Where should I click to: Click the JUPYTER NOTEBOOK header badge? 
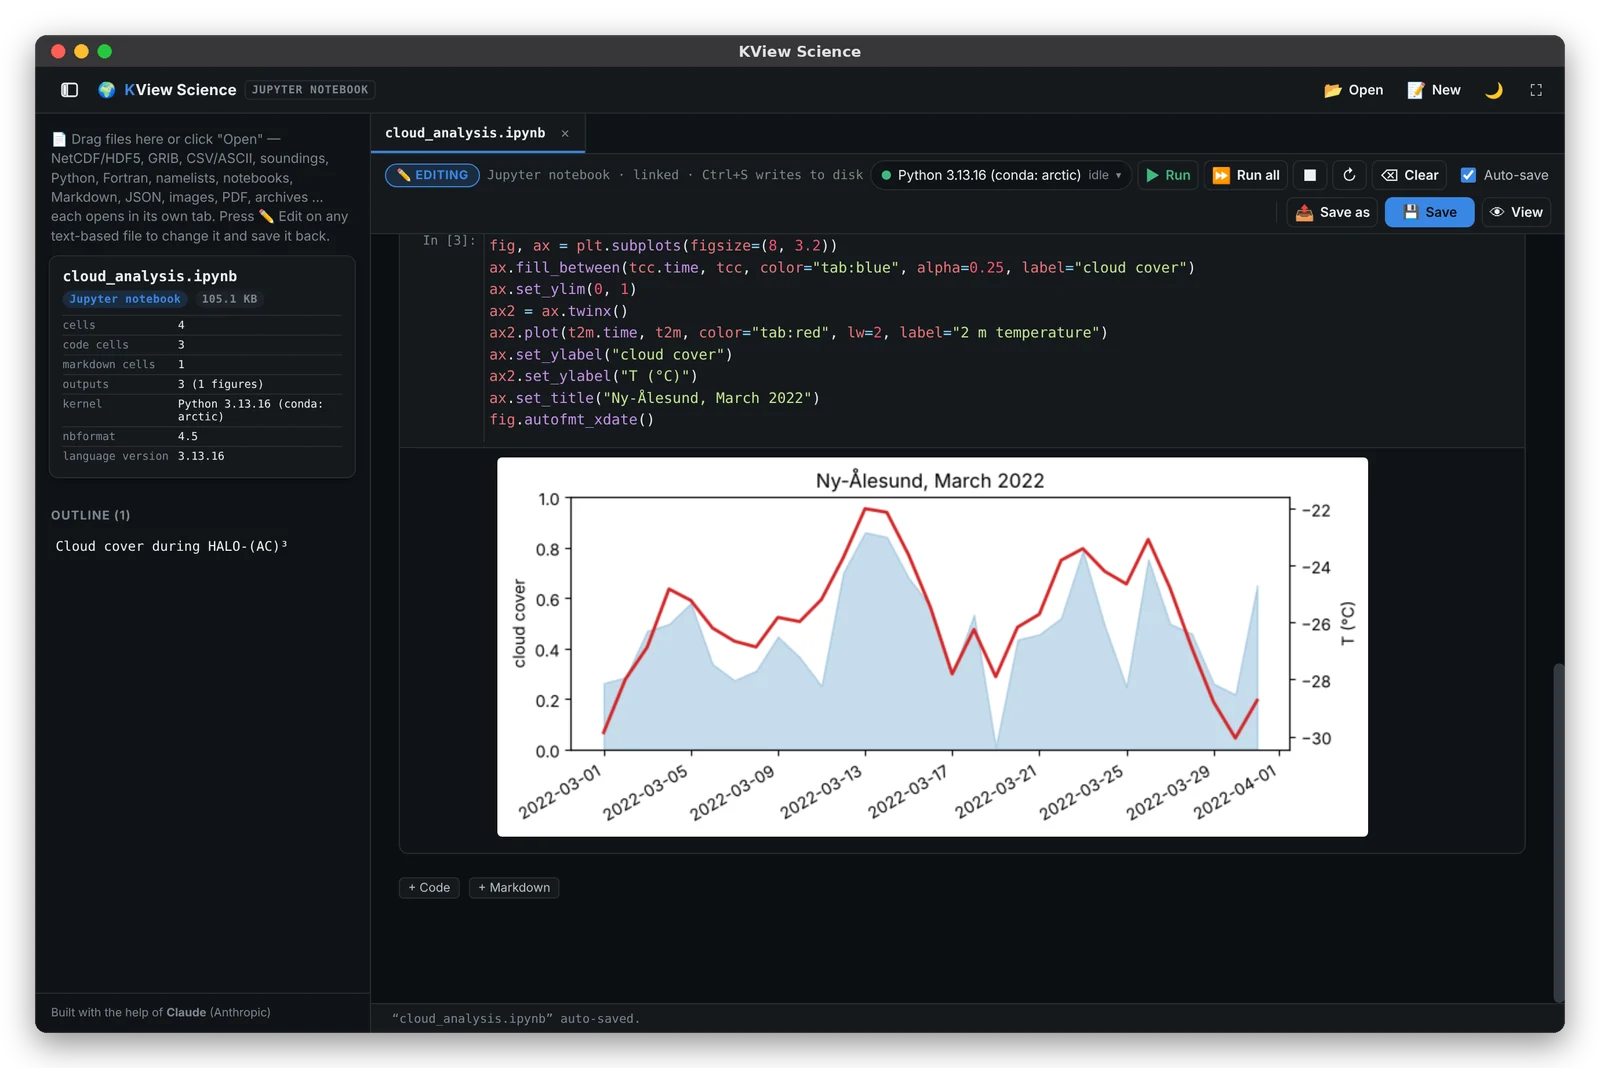310,90
